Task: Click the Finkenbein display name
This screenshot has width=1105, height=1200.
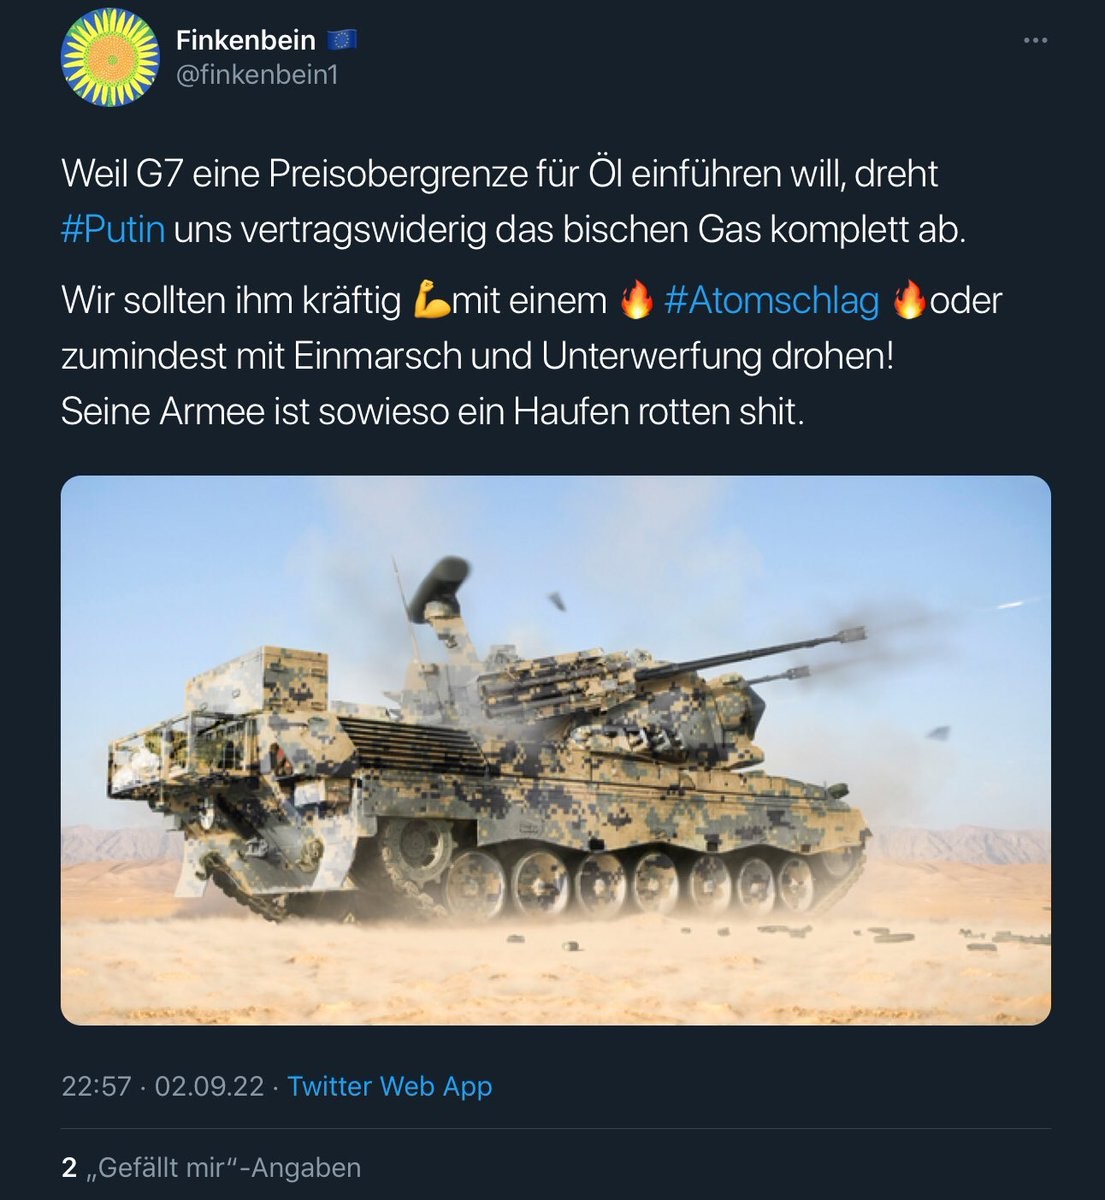Action: [245, 40]
